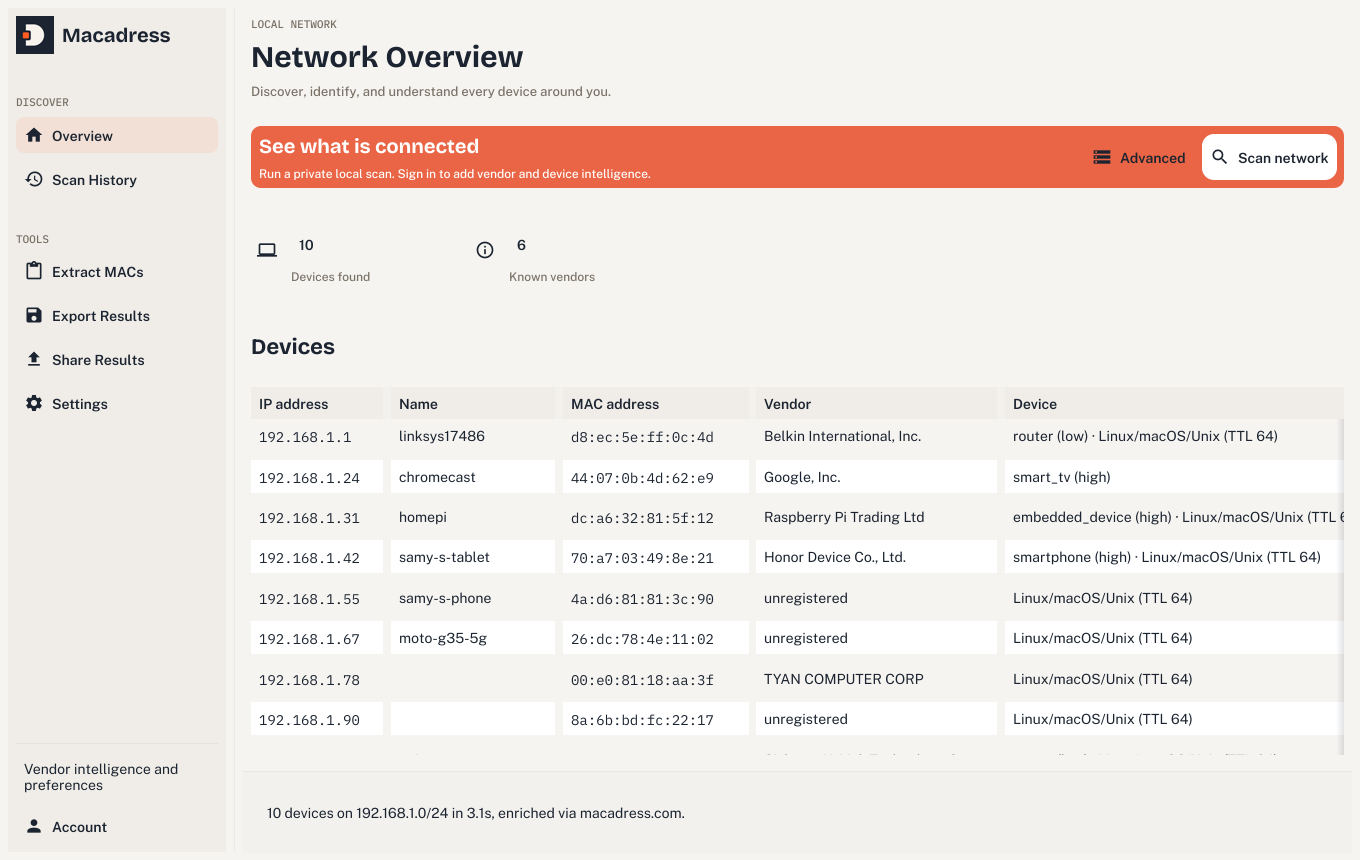Click the info icon beside Known vendors
1360x860 pixels.
485,250
